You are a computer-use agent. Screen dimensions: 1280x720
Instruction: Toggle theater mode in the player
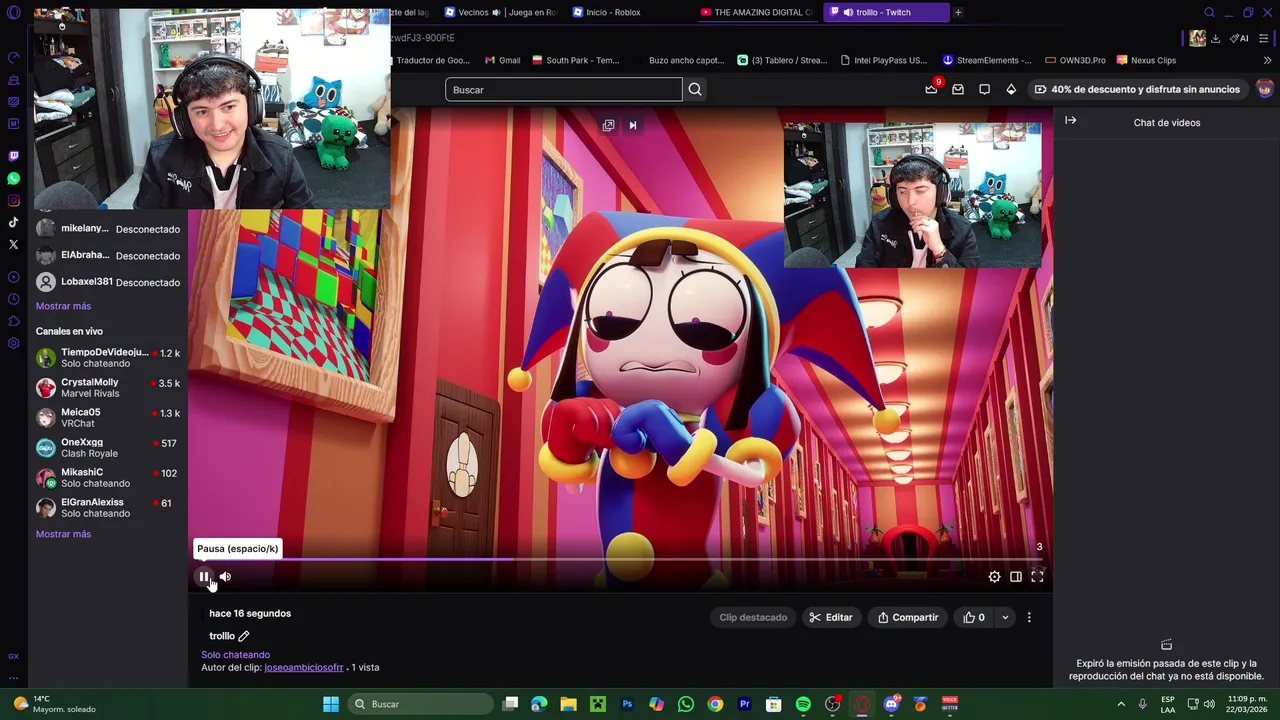1016,576
